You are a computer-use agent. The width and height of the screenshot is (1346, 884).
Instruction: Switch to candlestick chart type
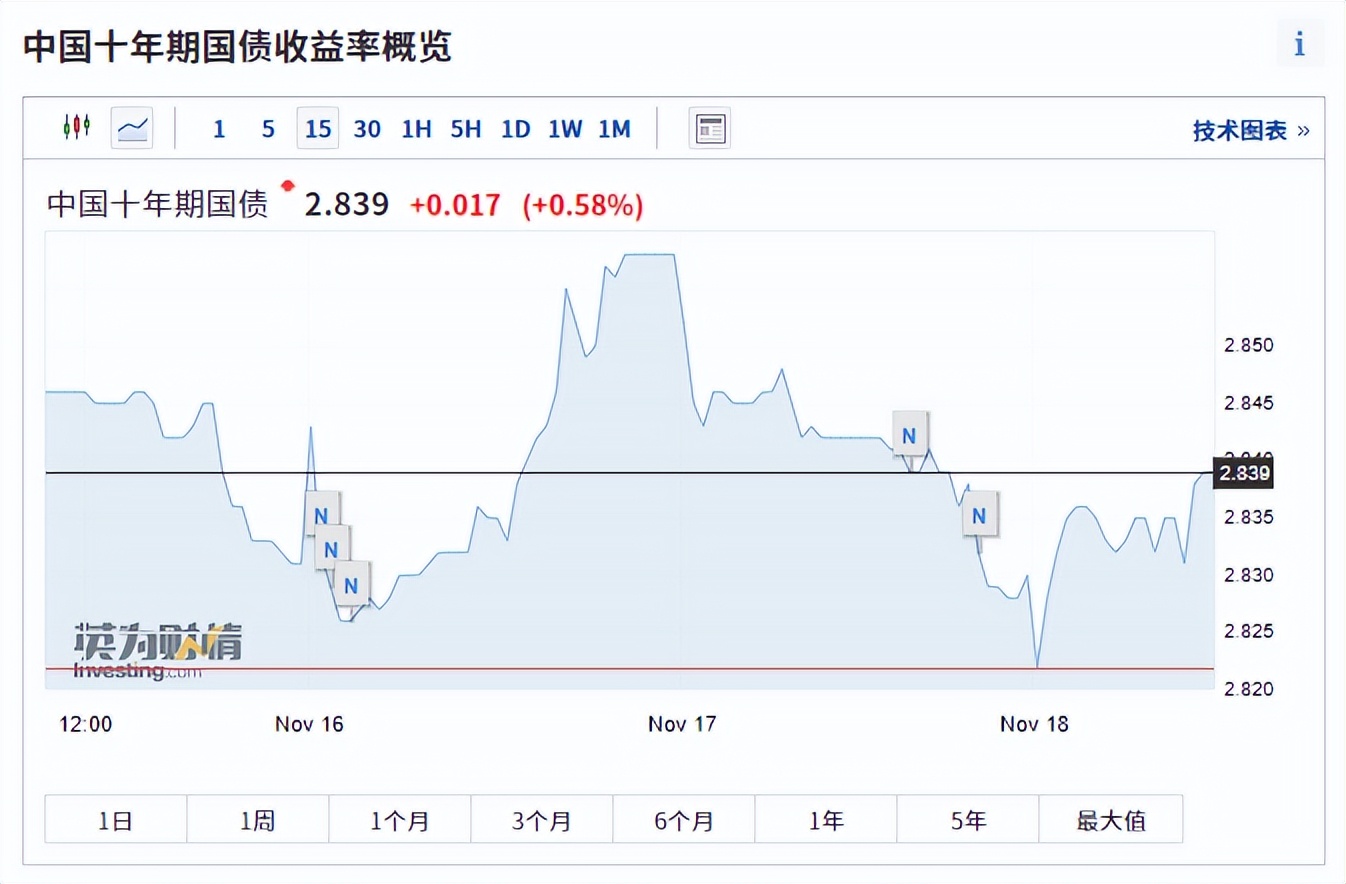[75, 128]
